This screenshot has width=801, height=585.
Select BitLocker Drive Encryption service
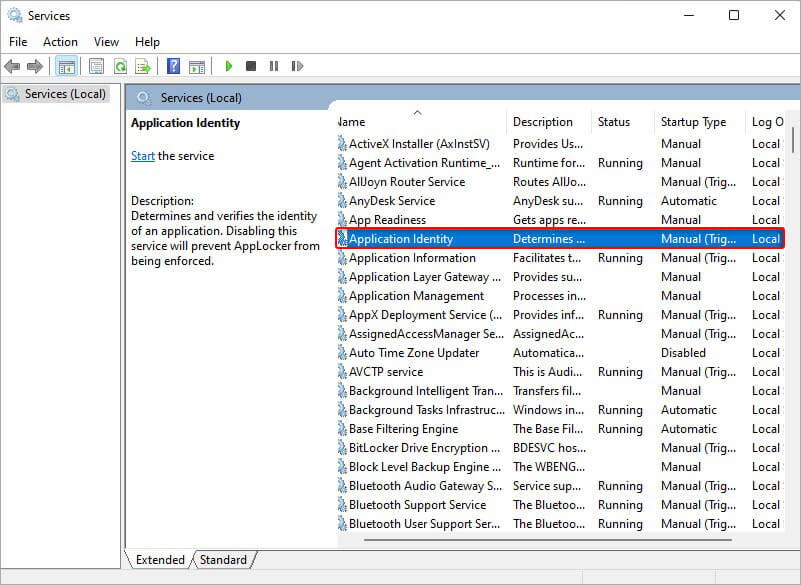(560, 448)
